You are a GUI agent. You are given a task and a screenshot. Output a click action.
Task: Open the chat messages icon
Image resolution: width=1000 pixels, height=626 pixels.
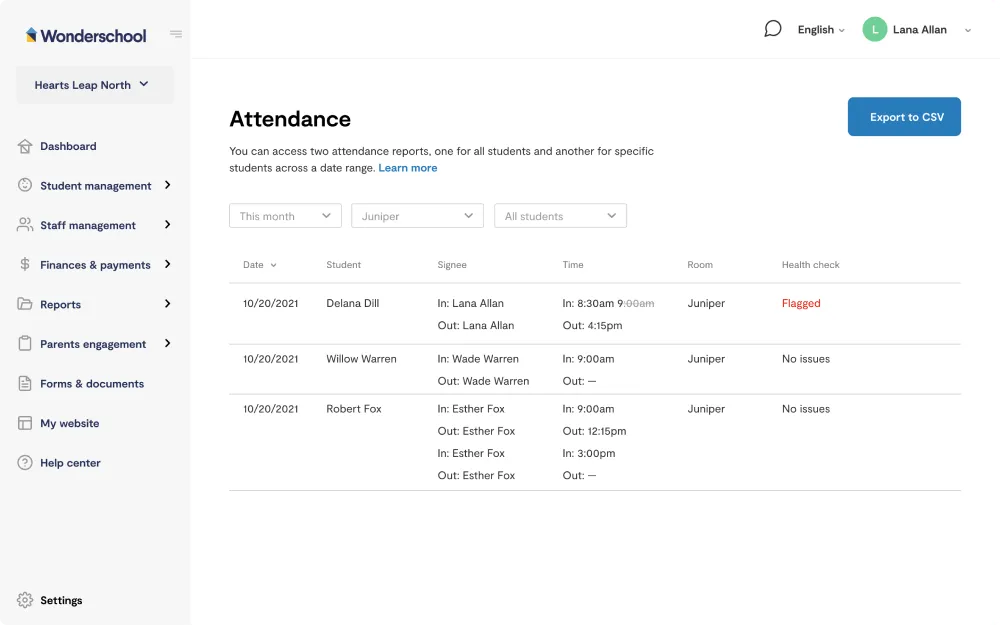(772, 29)
